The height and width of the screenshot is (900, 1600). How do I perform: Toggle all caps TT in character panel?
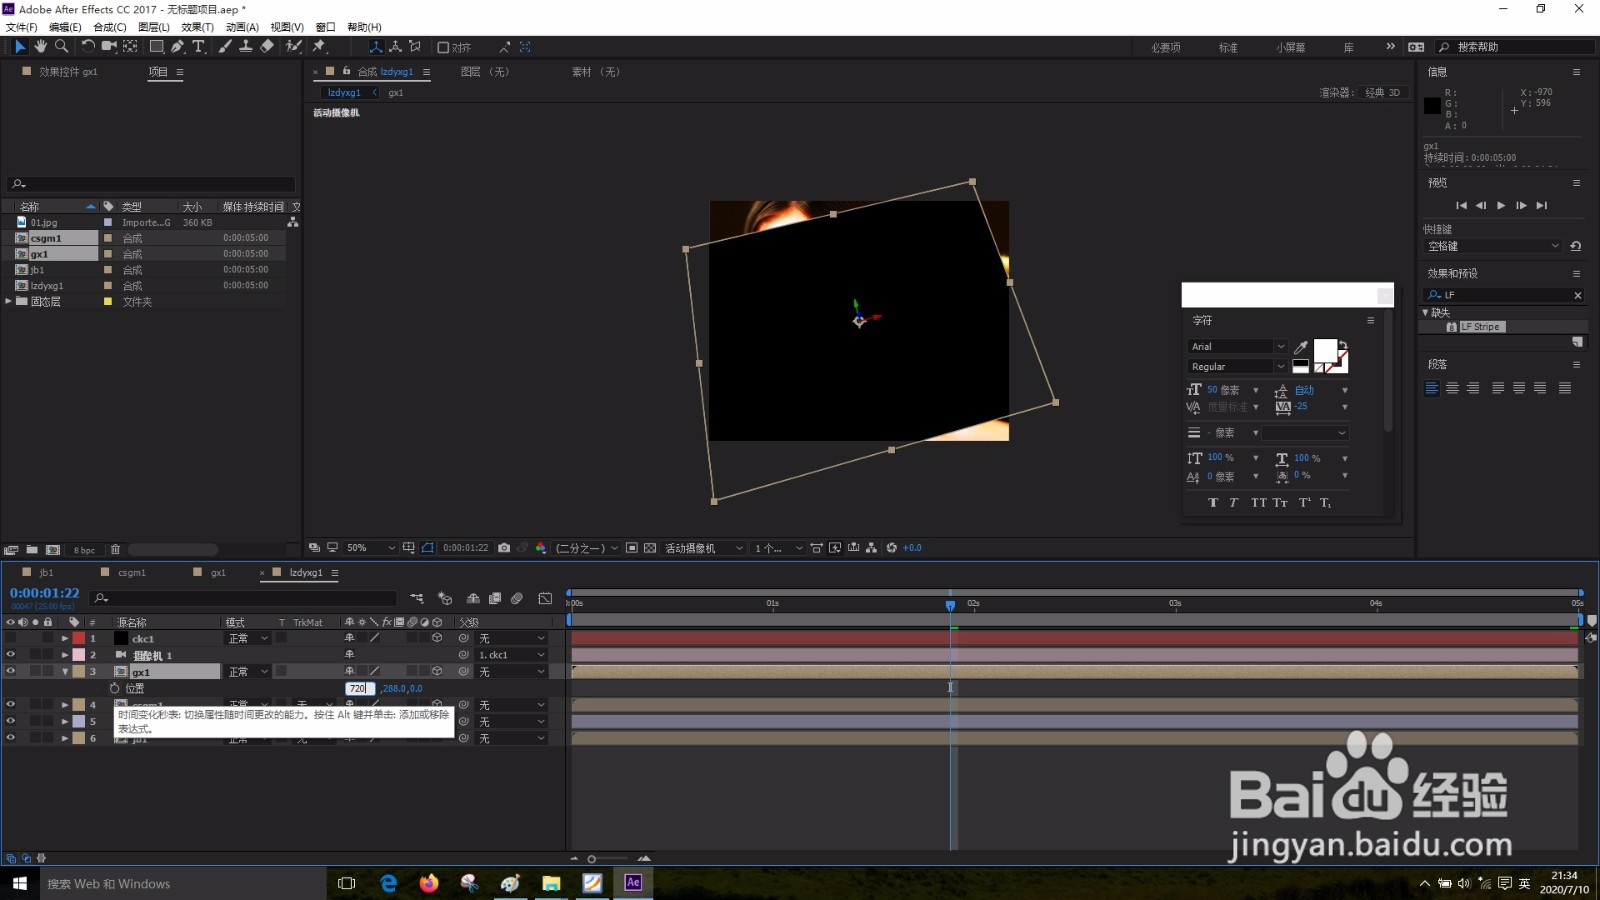click(1258, 503)
